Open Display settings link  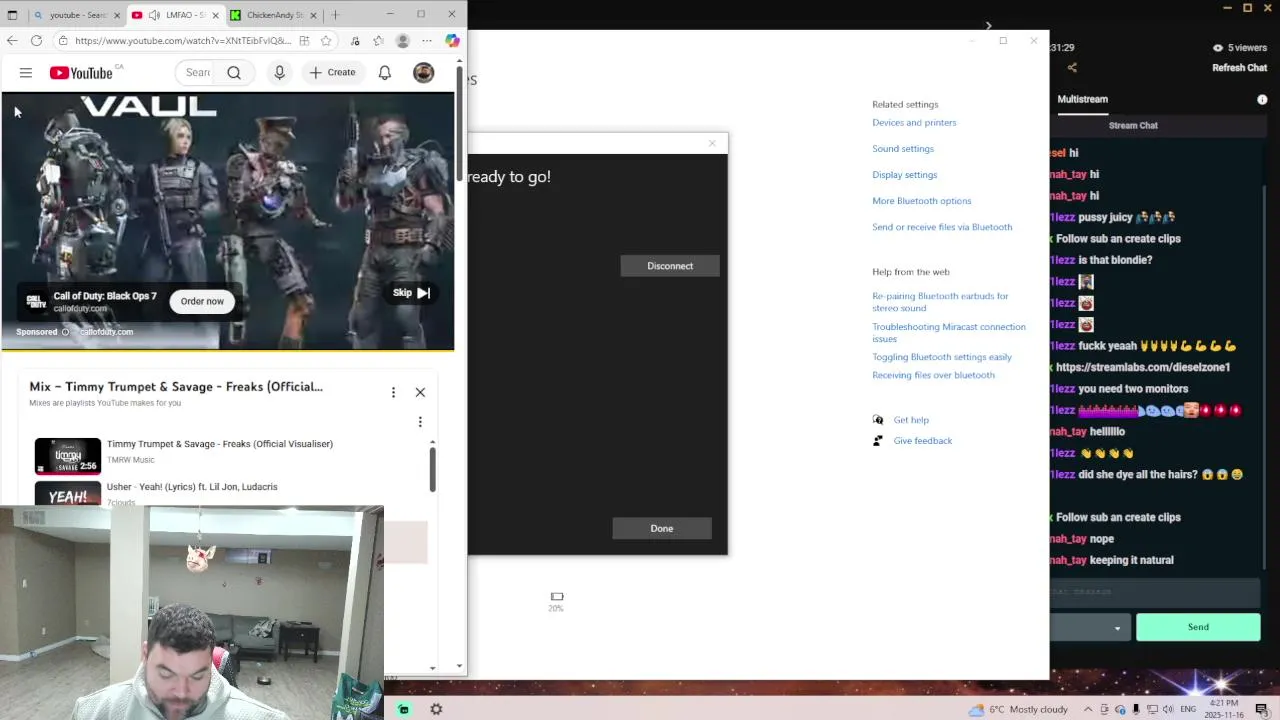point(904,175)
